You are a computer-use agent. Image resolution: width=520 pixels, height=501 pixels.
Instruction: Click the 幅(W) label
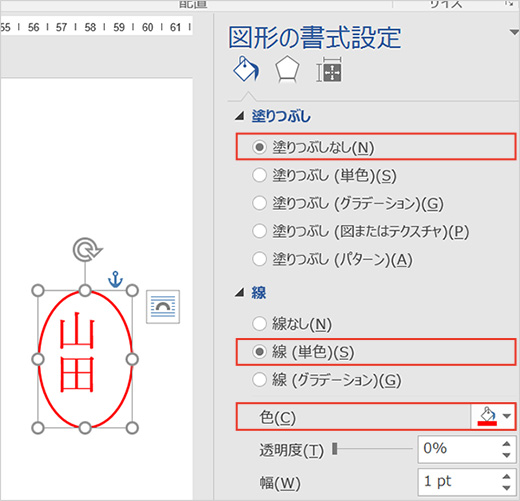point(280,483)
